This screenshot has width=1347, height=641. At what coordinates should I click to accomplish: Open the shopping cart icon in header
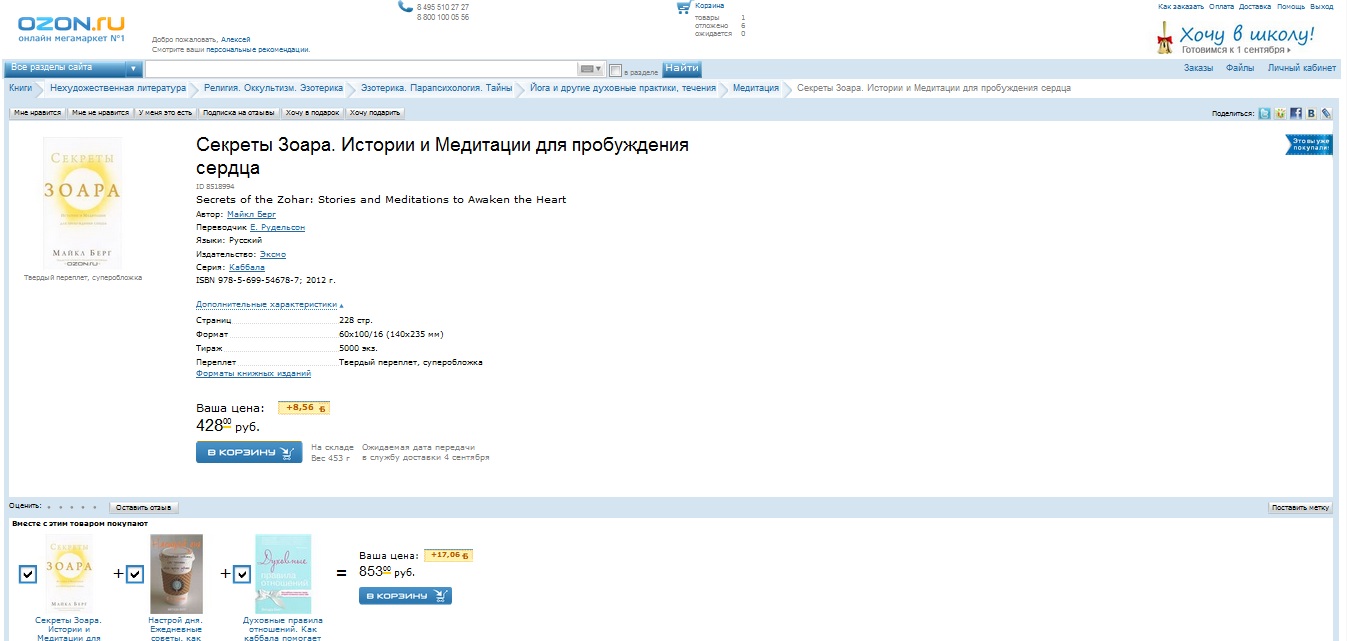(x=684, y=8)
